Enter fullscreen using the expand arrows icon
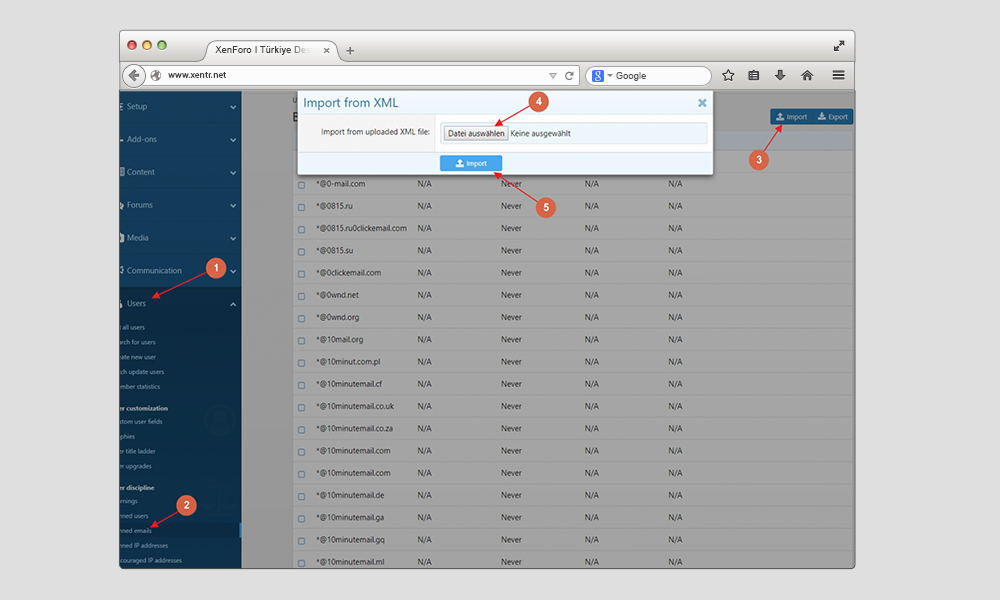 click(x=839, y=46)
